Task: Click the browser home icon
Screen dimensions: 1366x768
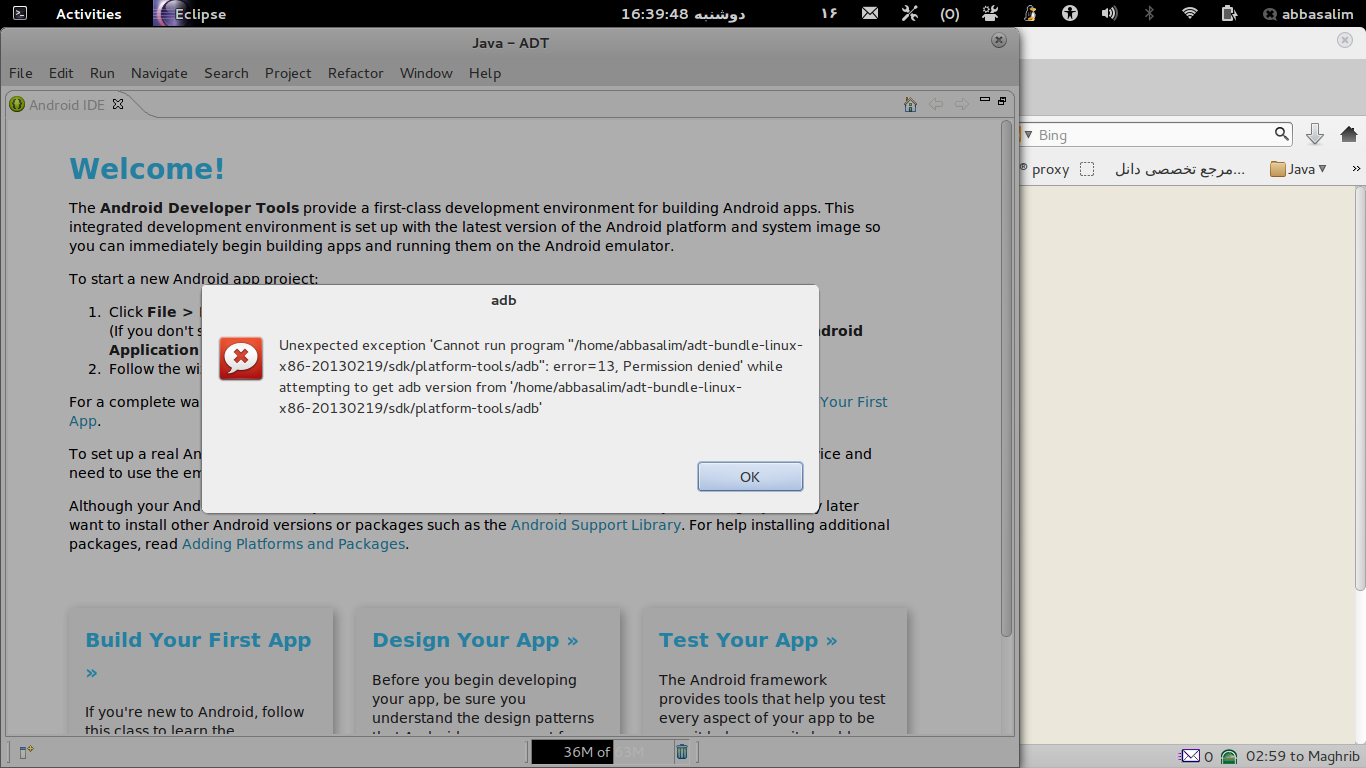Action: click(x=1348, y=134)
